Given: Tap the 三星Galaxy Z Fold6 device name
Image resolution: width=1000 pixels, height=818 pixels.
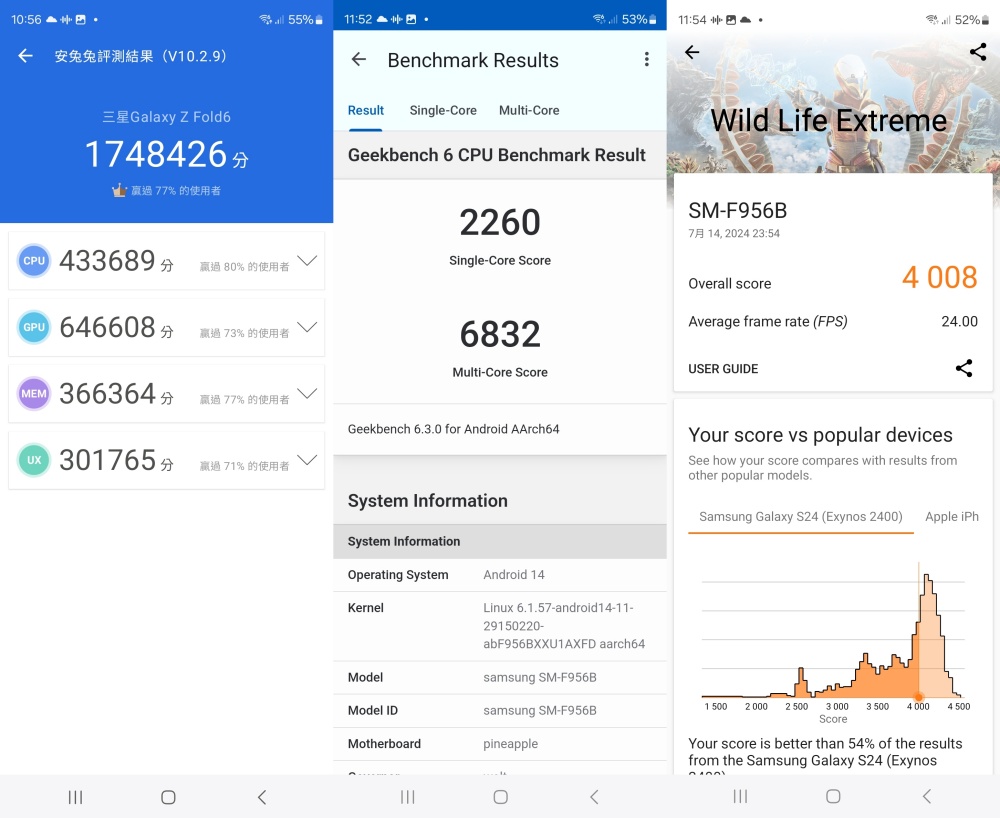Looking at the screenshot, I should coord(166,117).
